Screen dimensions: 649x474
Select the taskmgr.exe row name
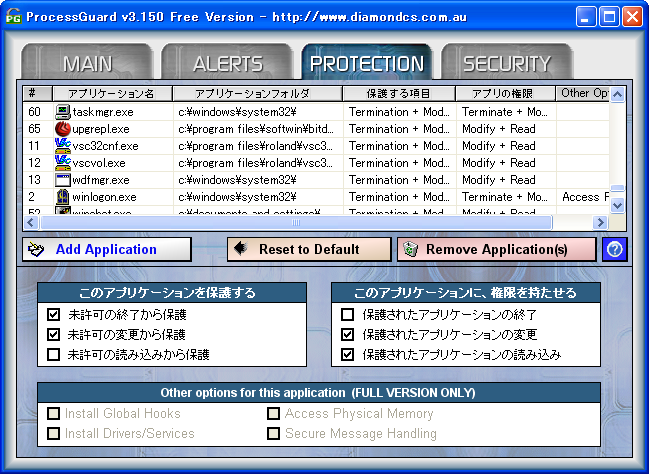pos(103,112)
